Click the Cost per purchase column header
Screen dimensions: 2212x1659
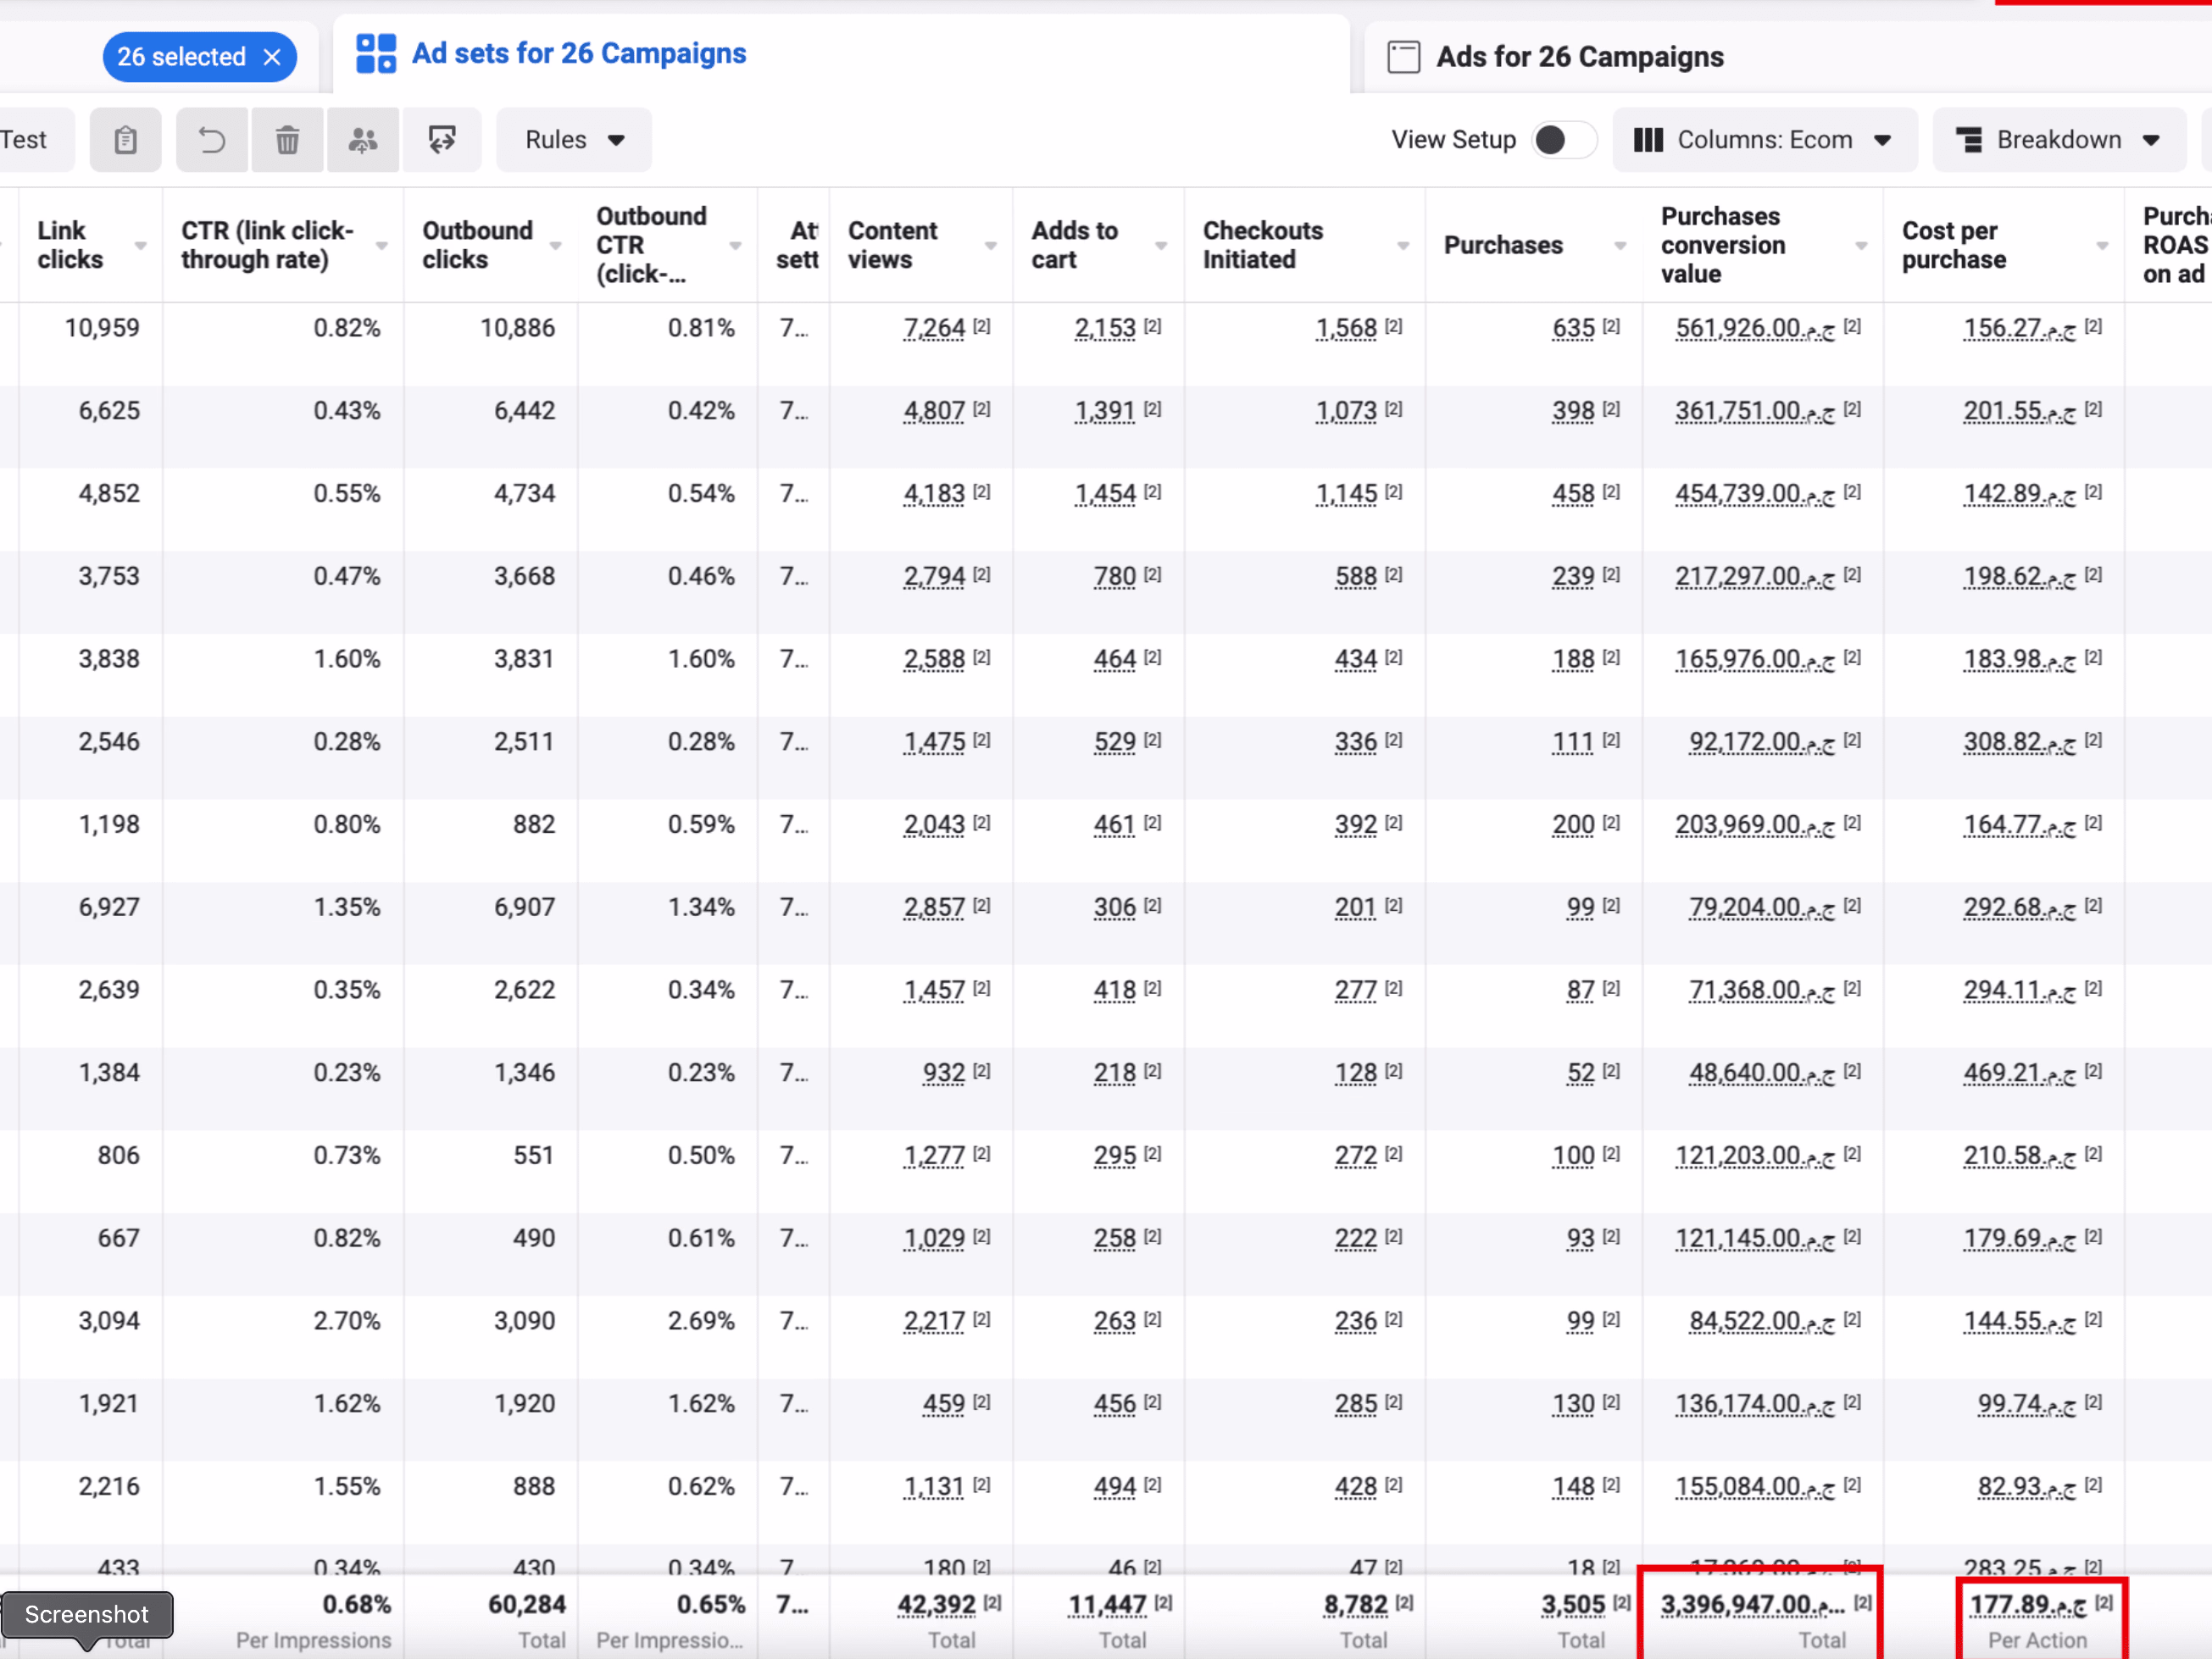[x=1953, y=245]
